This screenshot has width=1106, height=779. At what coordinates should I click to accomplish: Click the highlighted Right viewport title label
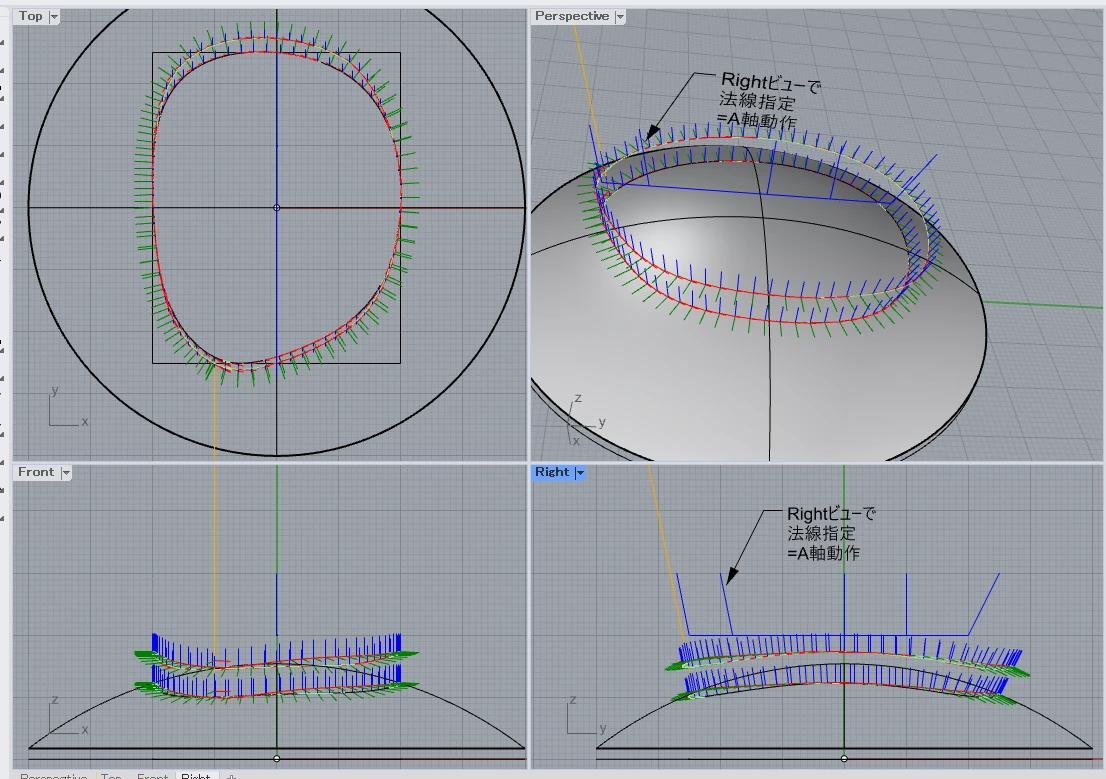(552, 472)
